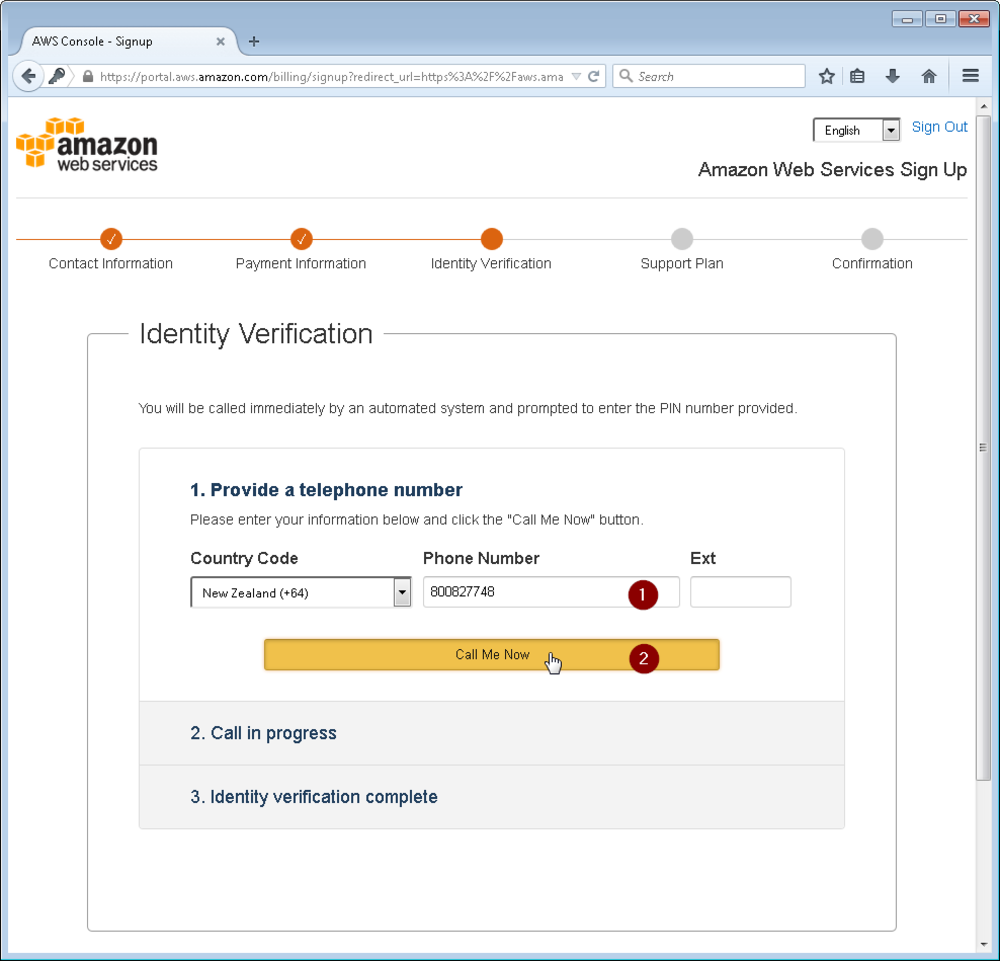The width and height of the screenshot is (1000, 961).
Task: Click the key icon beside the address bar
Action: 57,77
